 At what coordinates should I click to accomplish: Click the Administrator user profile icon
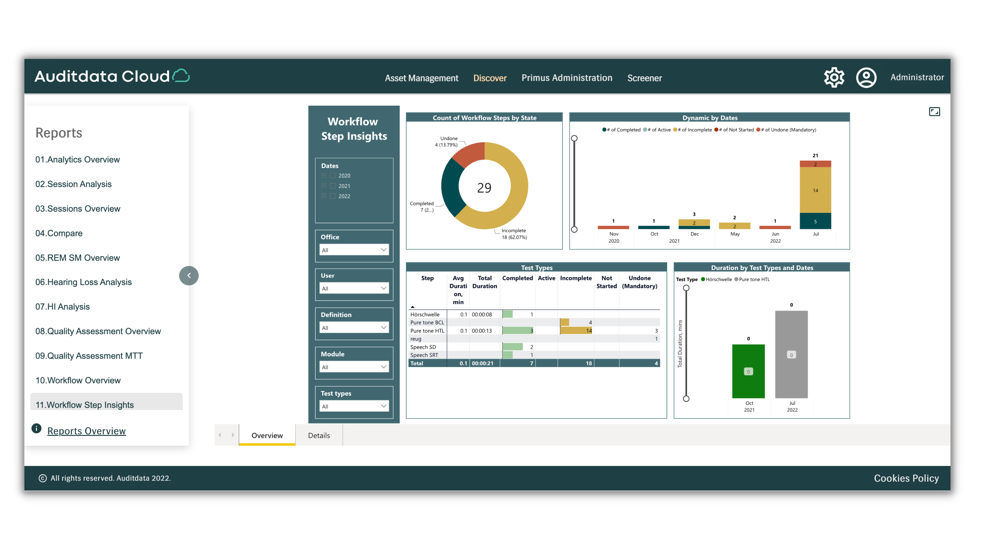click(x=866, y=77)
